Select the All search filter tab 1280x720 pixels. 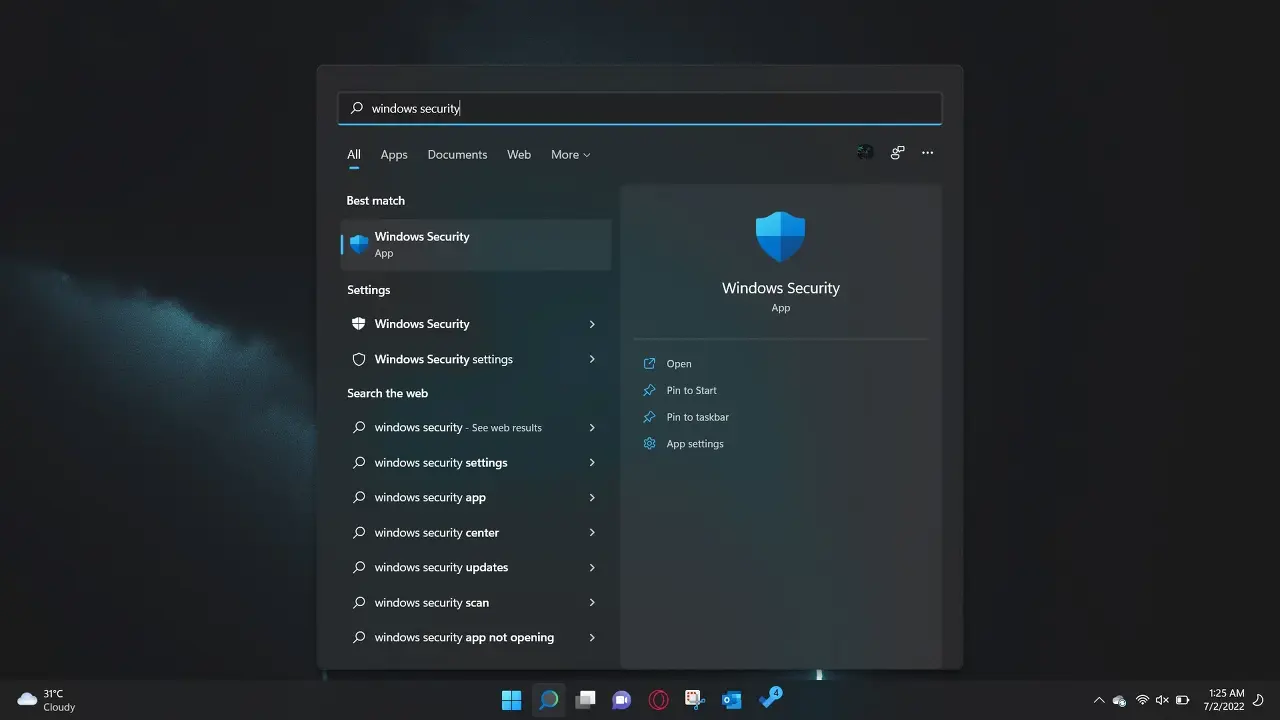coord(354,155)
